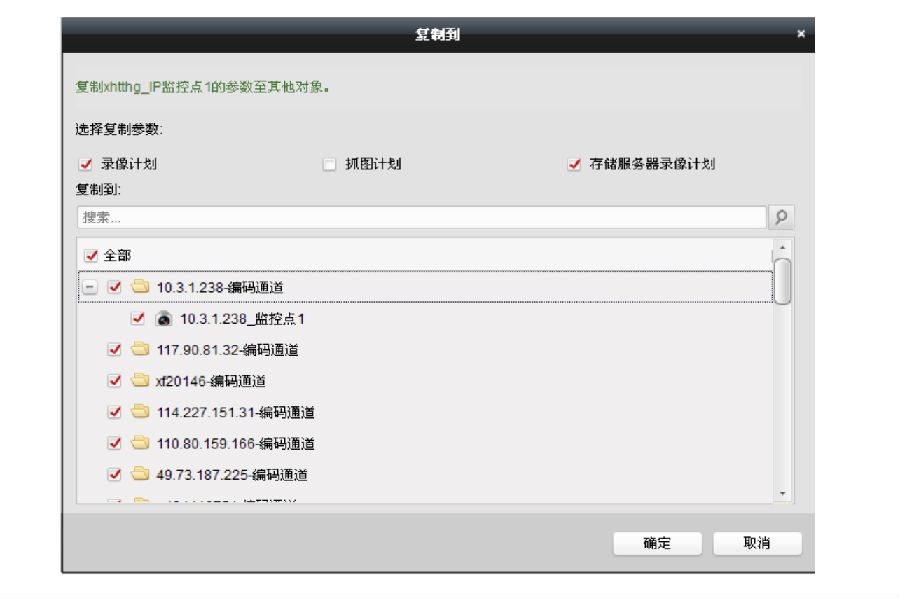Click inside the 搜索 search field

[x=300, y=214]
